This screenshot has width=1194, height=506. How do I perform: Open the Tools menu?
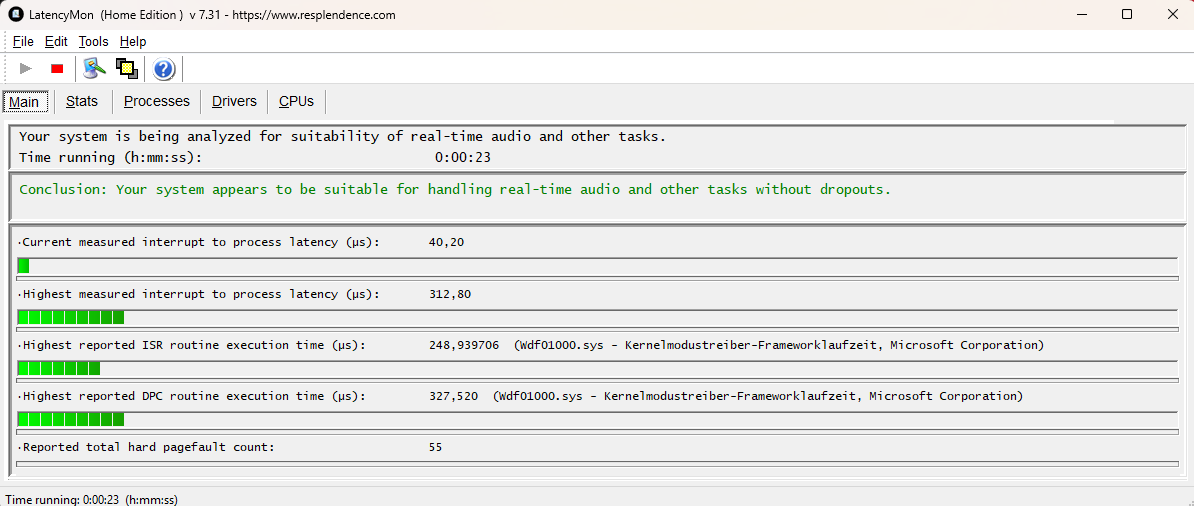tap(94, 42)
